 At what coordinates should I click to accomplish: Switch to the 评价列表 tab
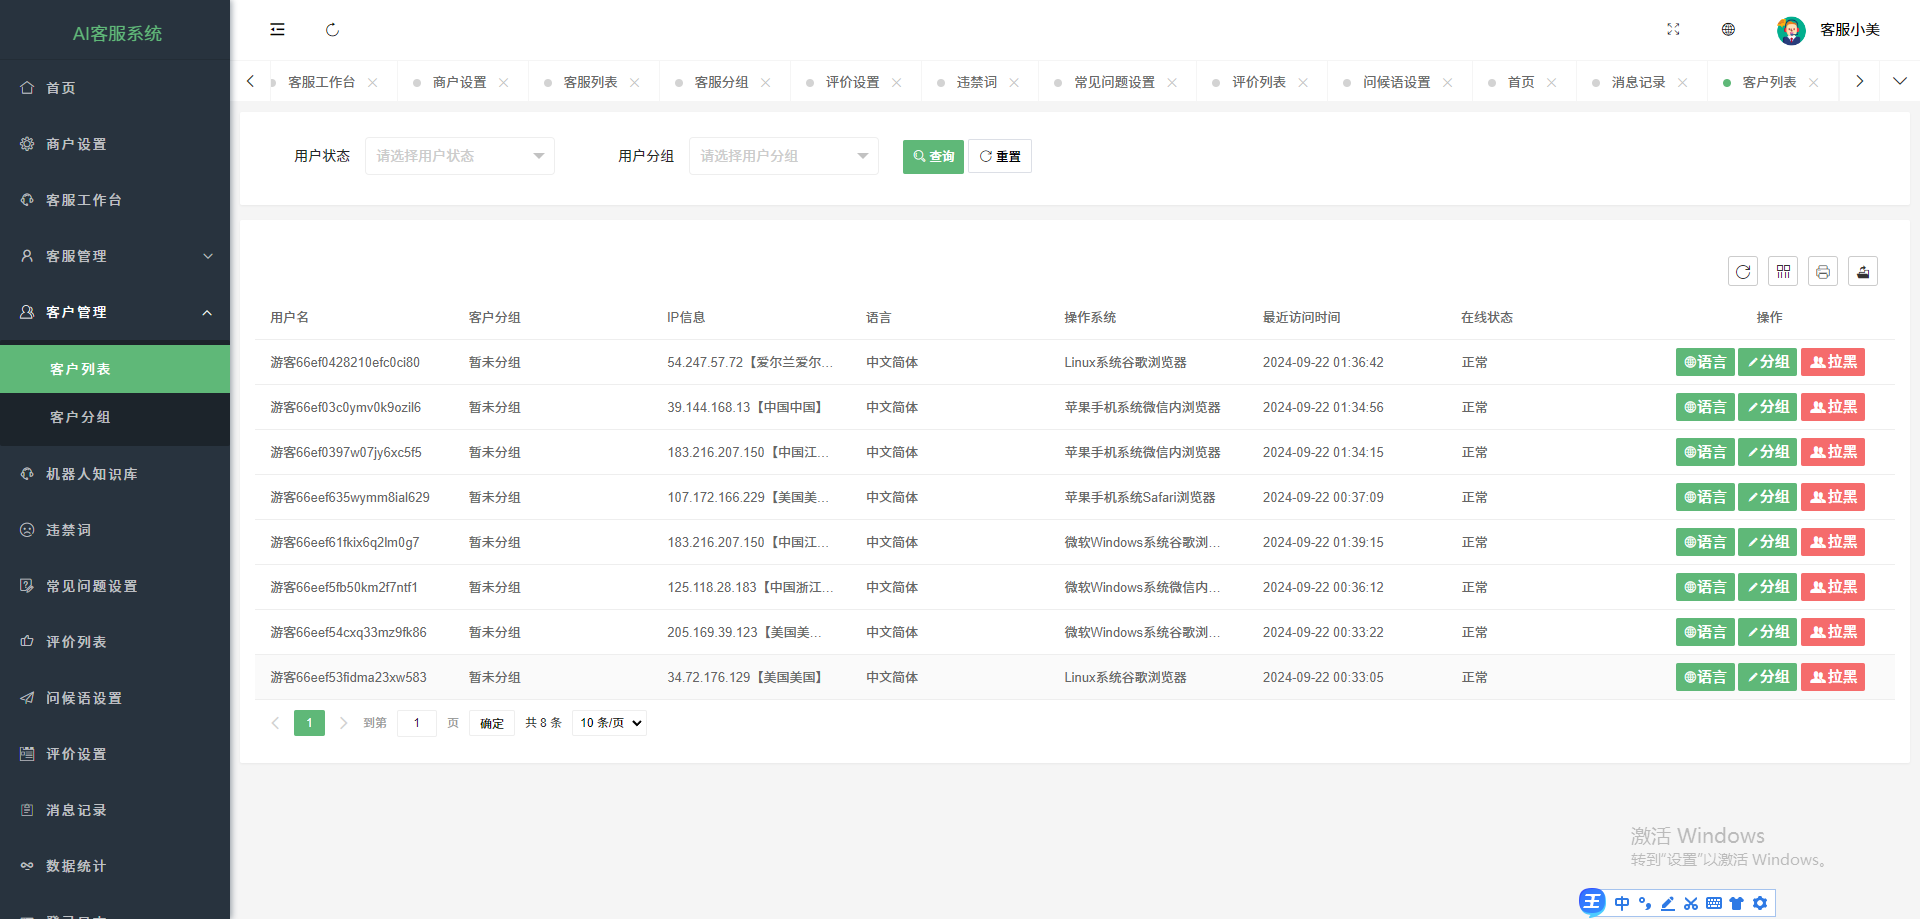(x=1258, y=82)
